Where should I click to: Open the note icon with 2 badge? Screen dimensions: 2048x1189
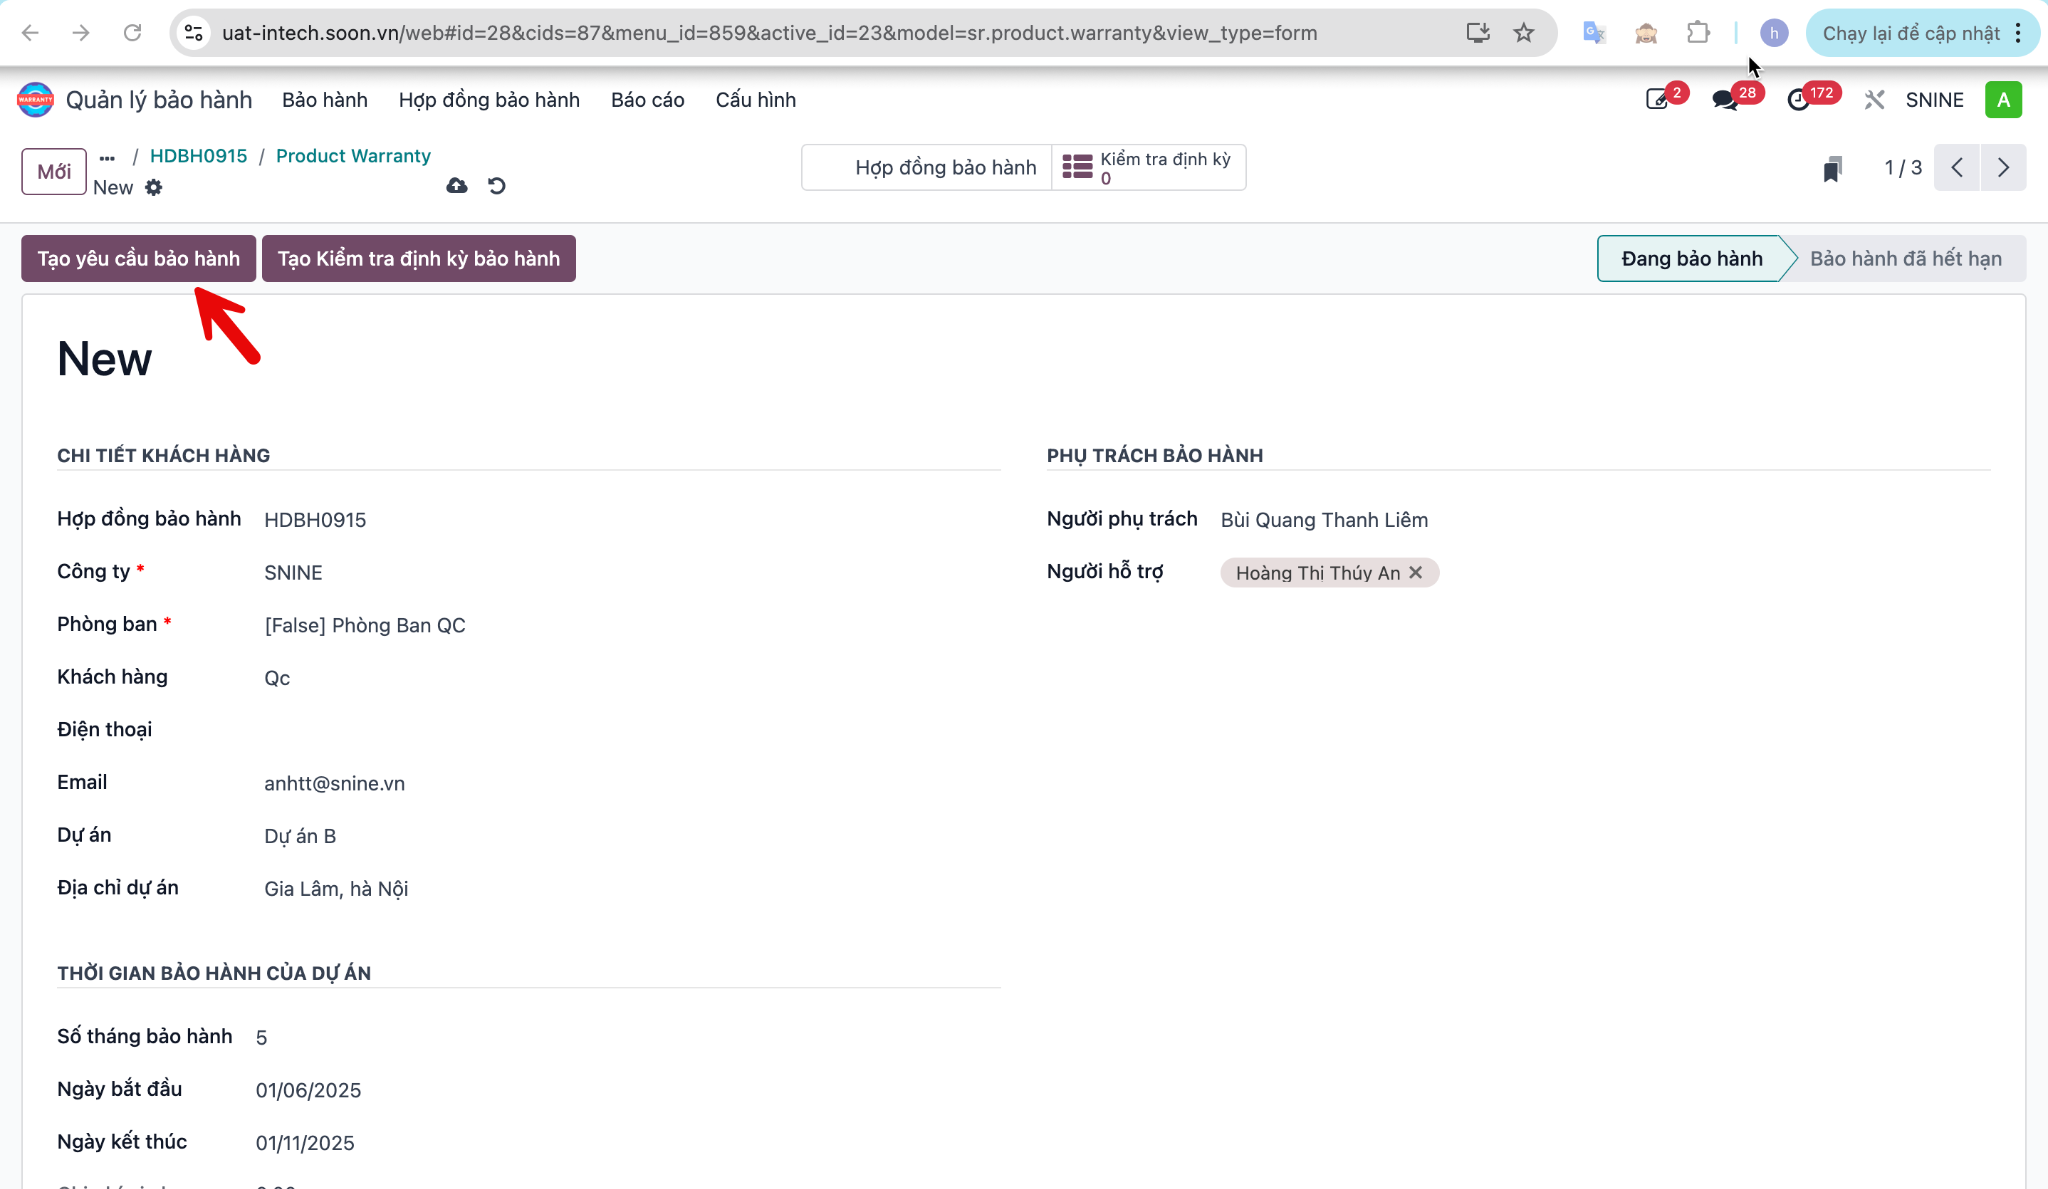click(x=1657, y=100)
